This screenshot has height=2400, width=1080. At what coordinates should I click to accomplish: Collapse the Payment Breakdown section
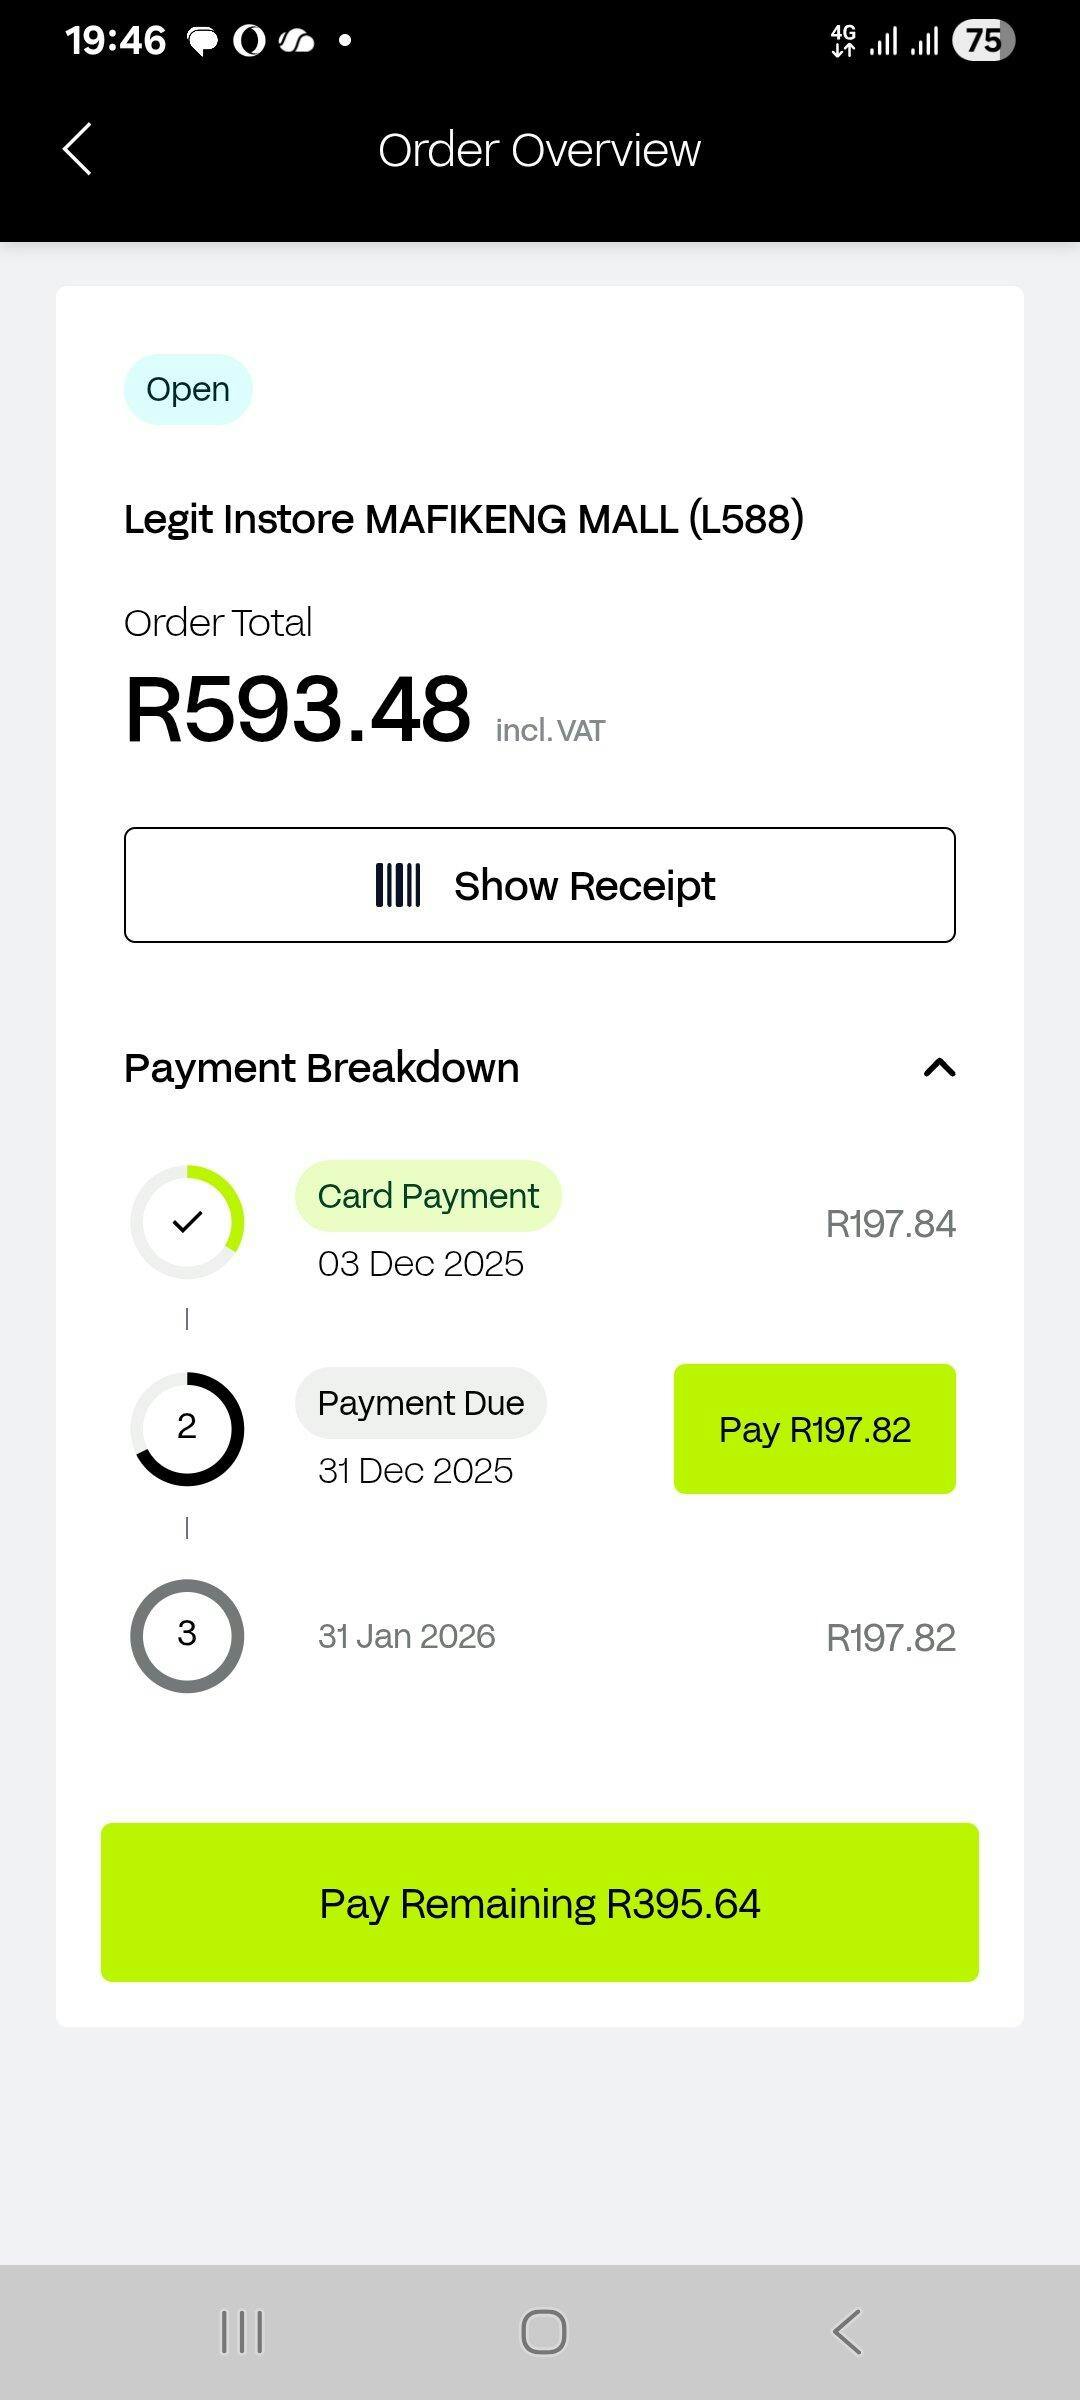click(939, 1068)
